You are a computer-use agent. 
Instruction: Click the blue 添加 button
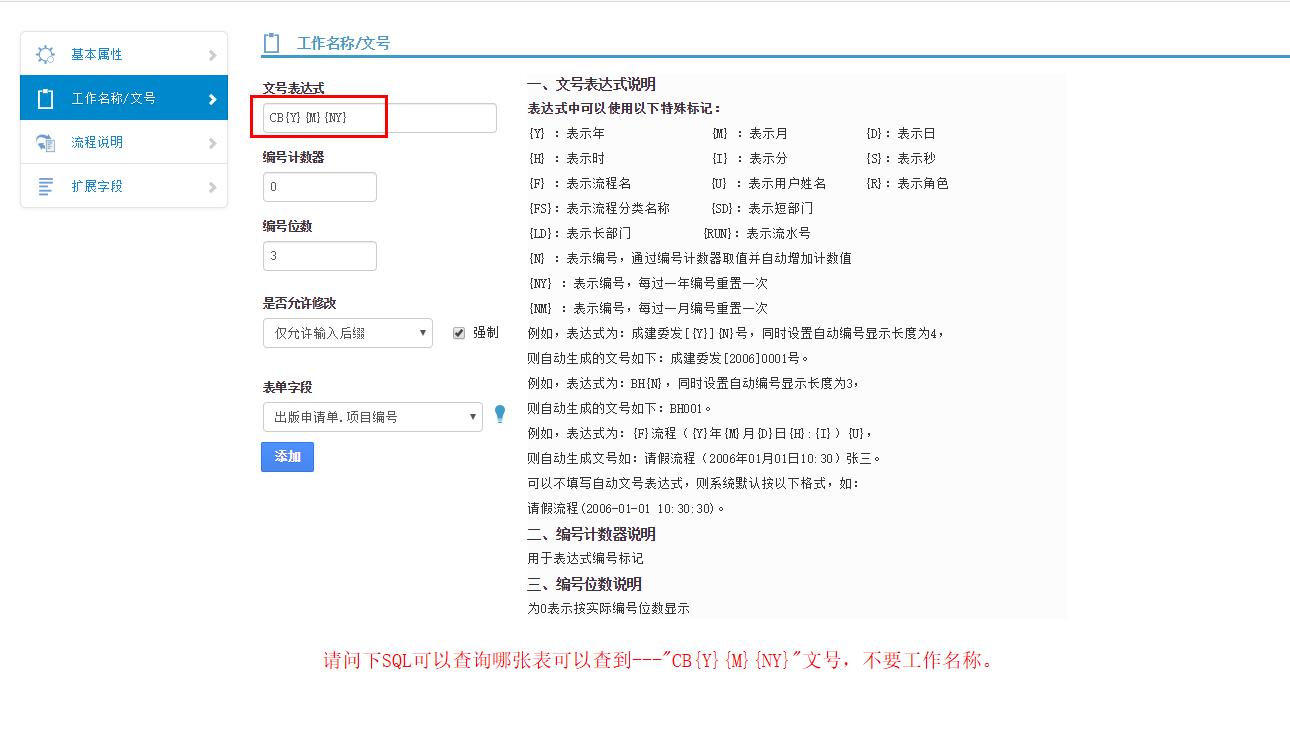pyautogui.click(x=288, y=456)
